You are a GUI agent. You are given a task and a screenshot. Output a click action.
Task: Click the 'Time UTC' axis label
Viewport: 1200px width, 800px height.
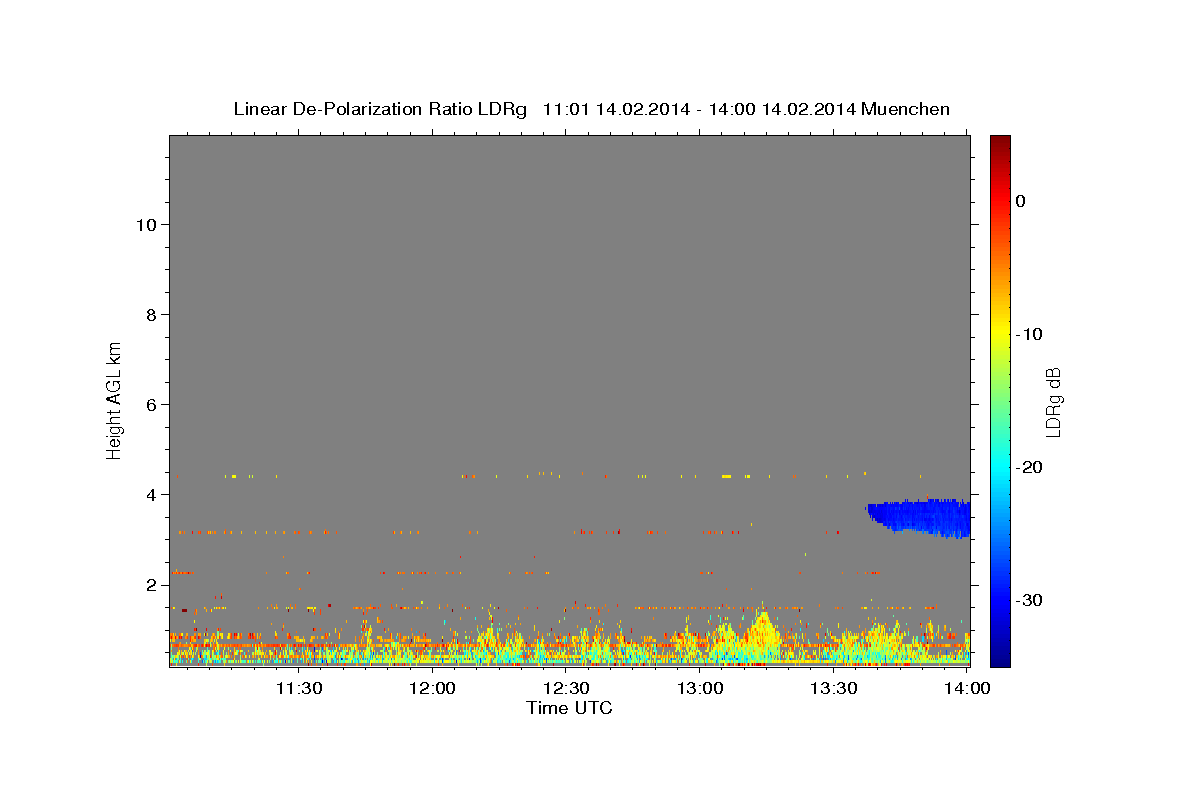pos(569,708)
